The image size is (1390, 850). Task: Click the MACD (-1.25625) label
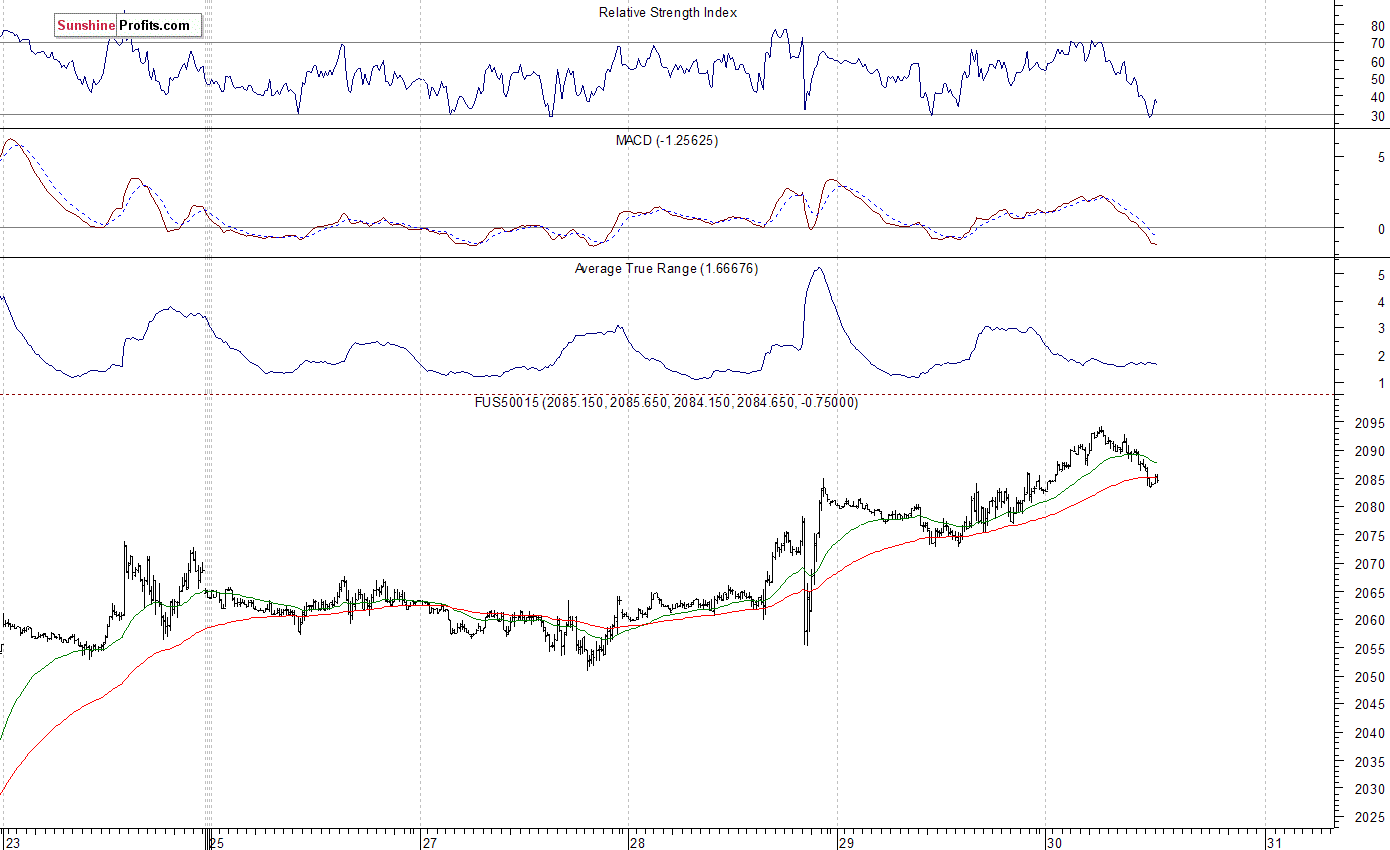coord(666,141)
